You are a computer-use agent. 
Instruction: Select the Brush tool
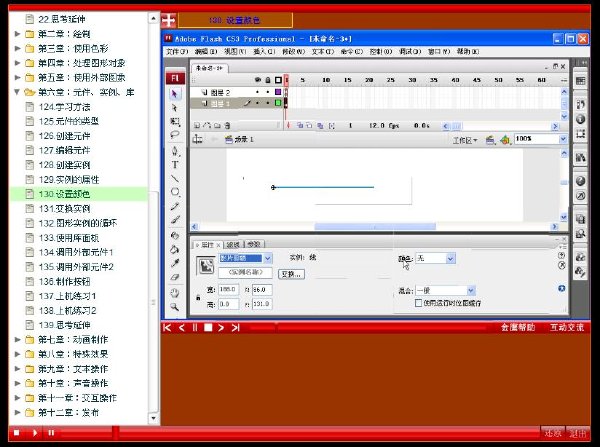click(175, 220)
